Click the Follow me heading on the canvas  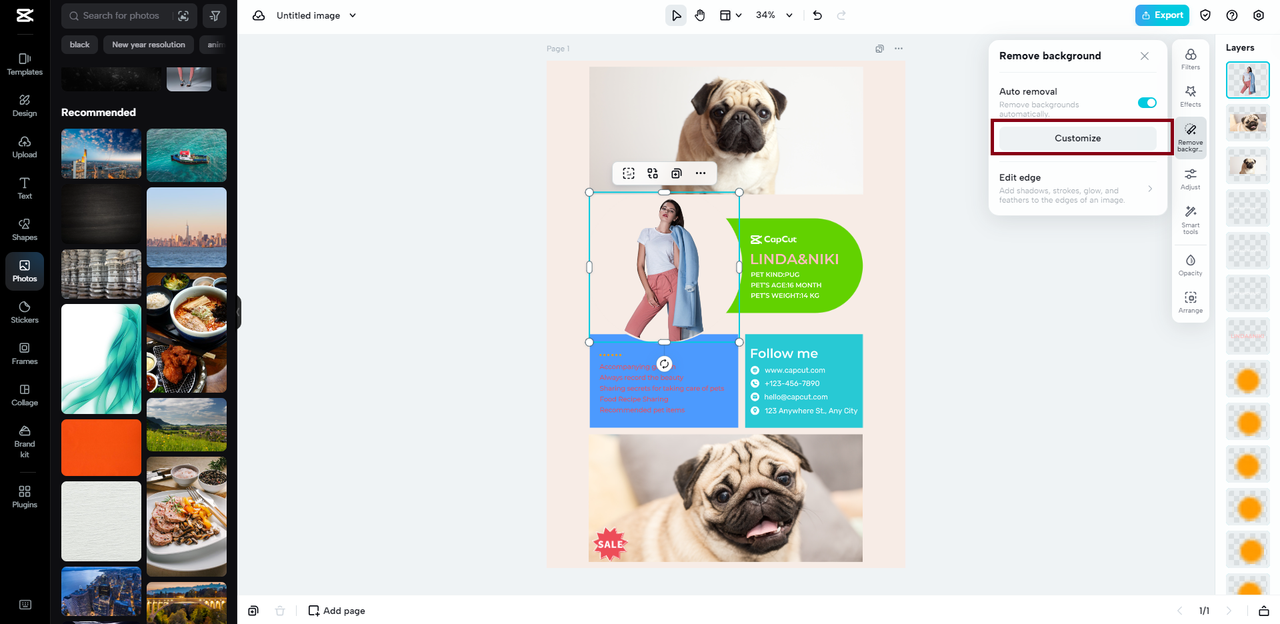tap(784, 353)
